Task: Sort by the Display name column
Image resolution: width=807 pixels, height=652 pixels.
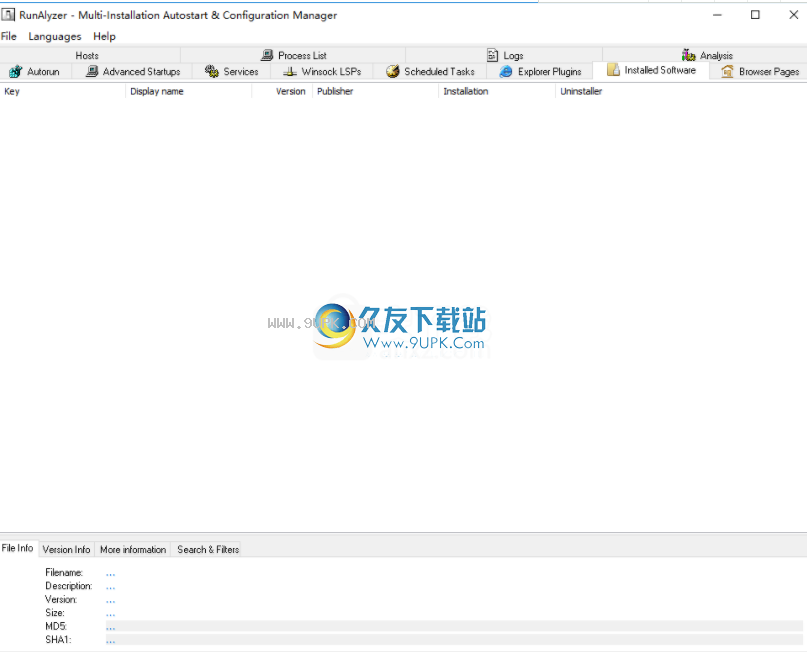Action: point(188,91)
